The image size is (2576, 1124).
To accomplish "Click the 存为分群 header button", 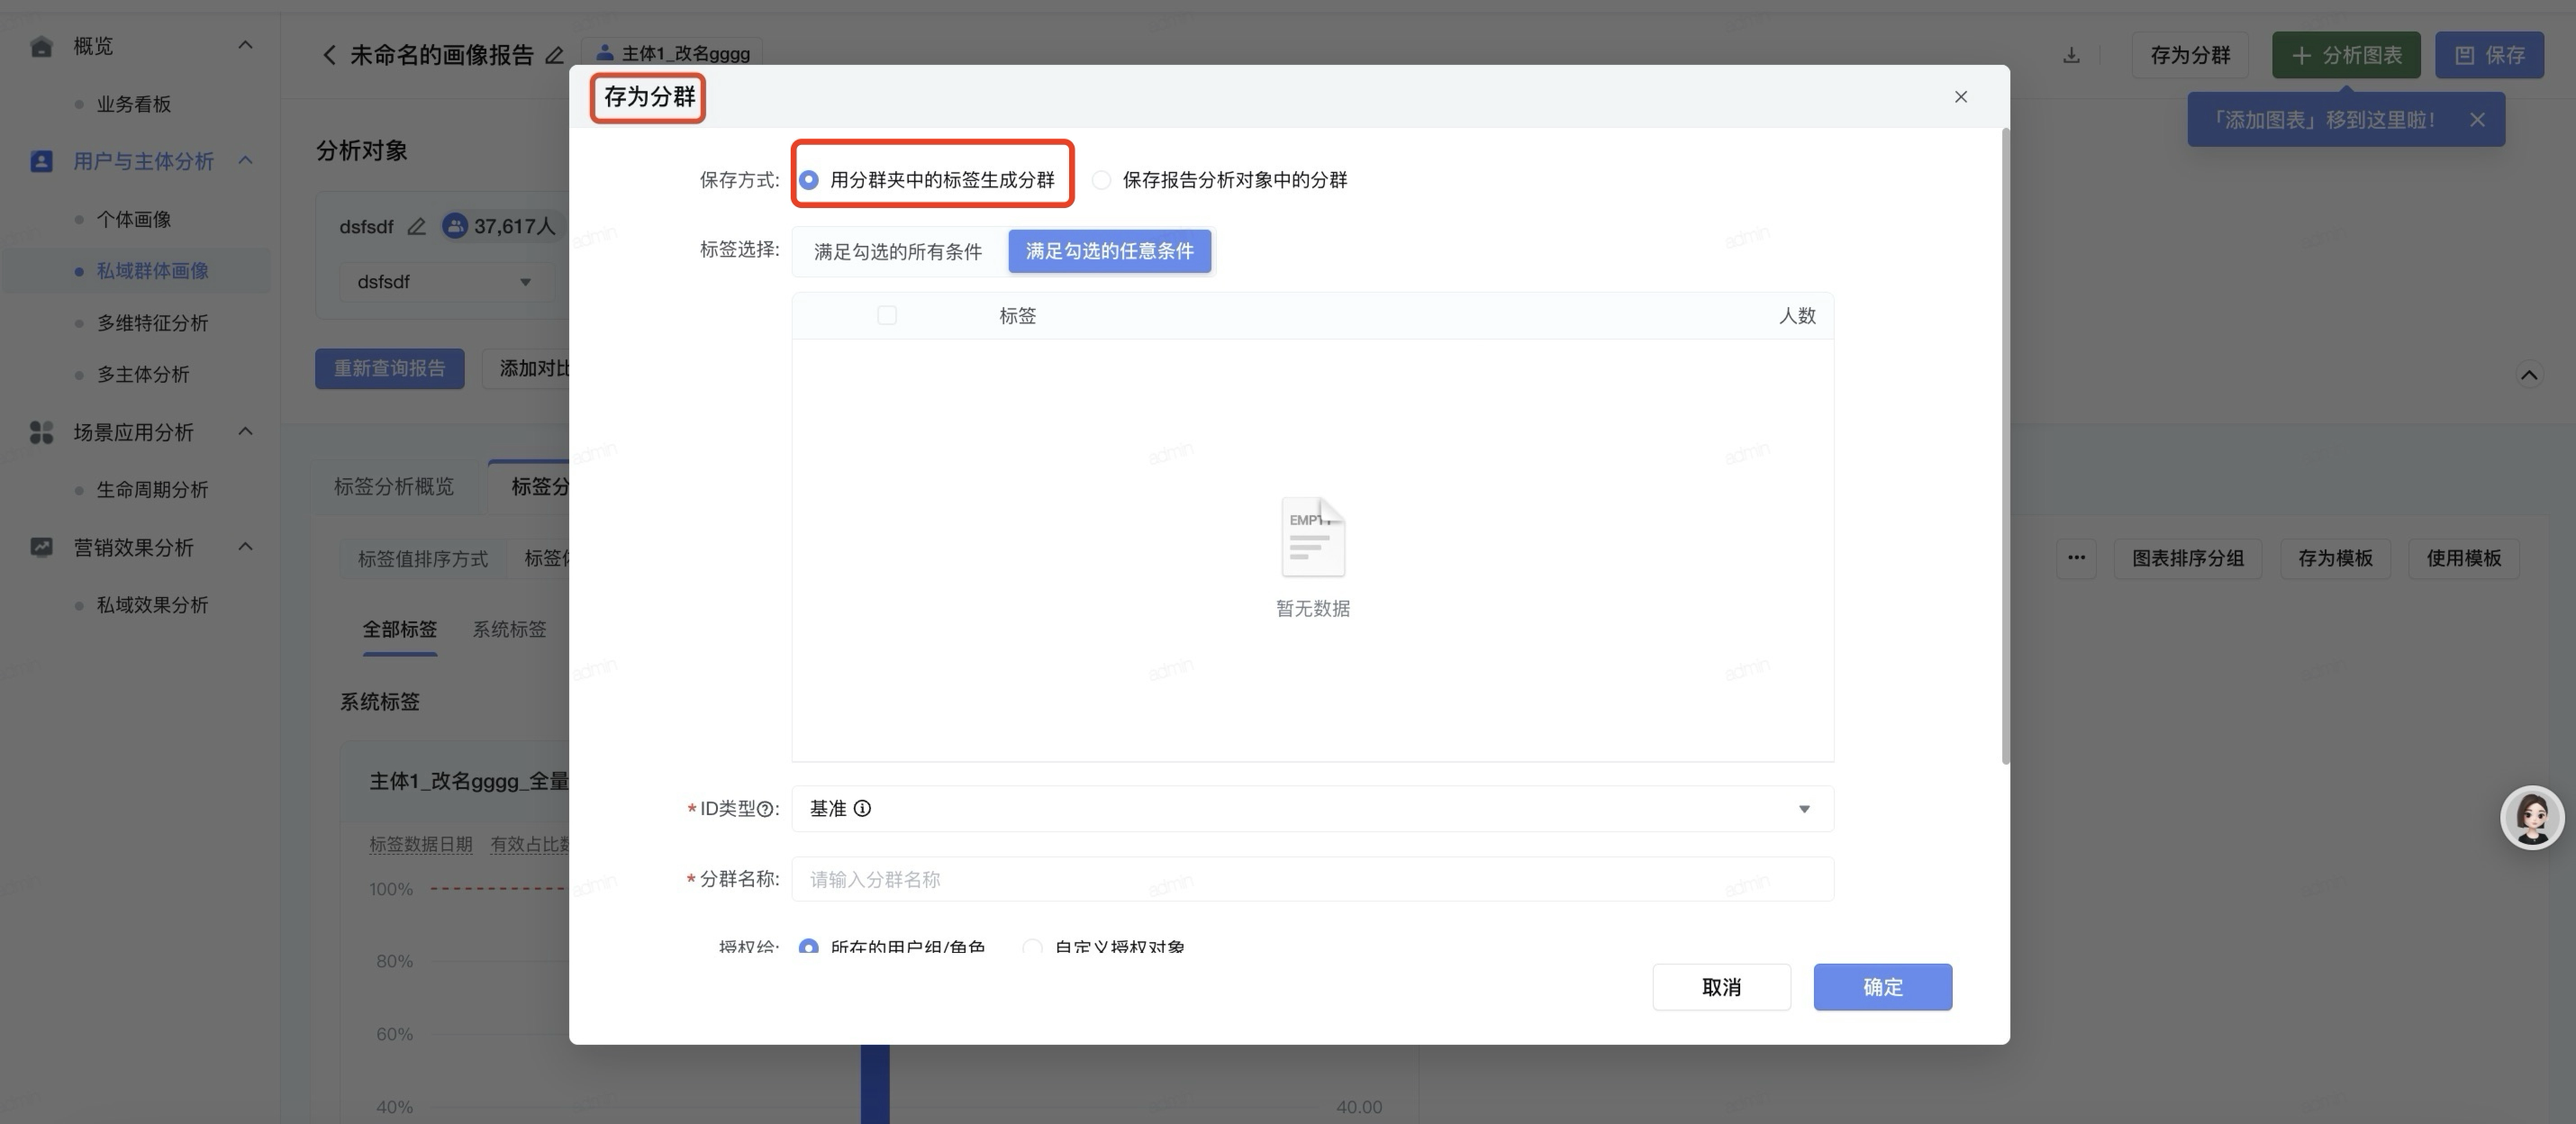I will coord(2190,55).
